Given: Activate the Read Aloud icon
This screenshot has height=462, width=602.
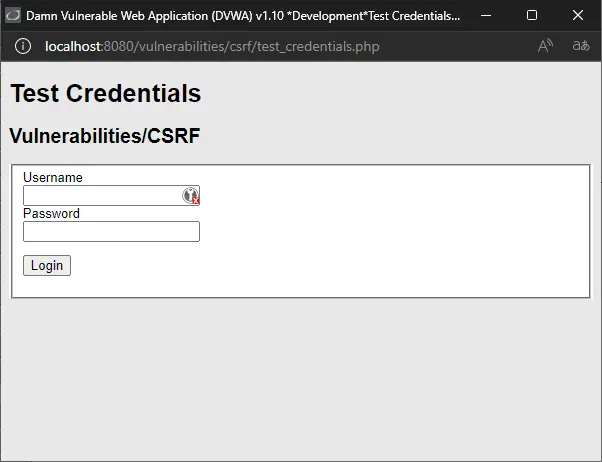Looking at the screenshot, I should [x=545, y=46].
